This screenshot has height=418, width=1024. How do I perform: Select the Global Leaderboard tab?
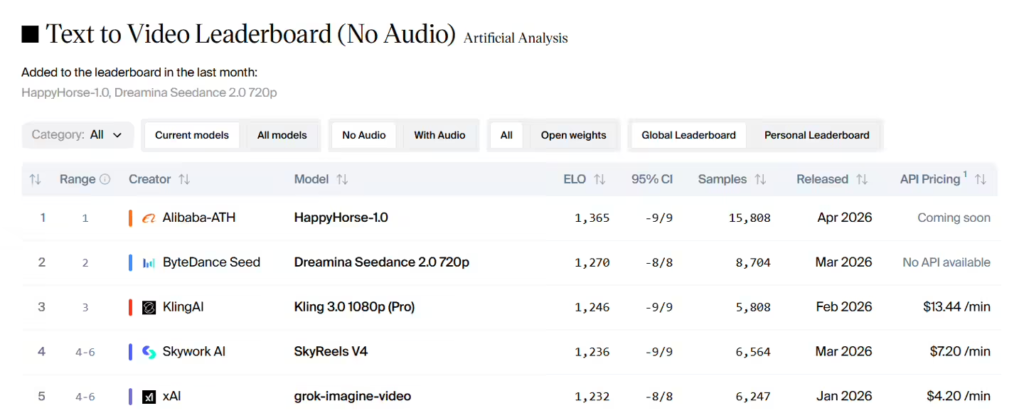[688, 135]
